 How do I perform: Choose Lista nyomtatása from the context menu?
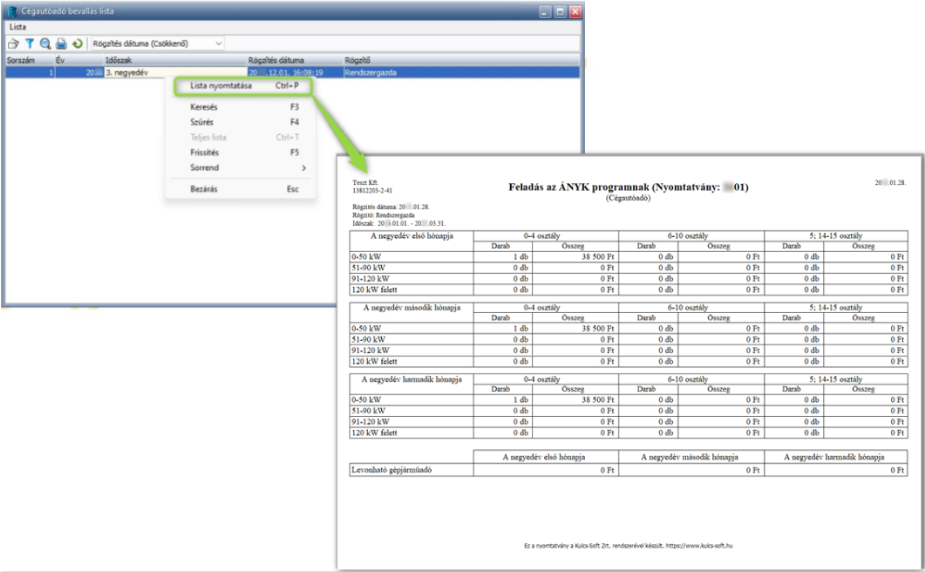click(x=244, y=86)
